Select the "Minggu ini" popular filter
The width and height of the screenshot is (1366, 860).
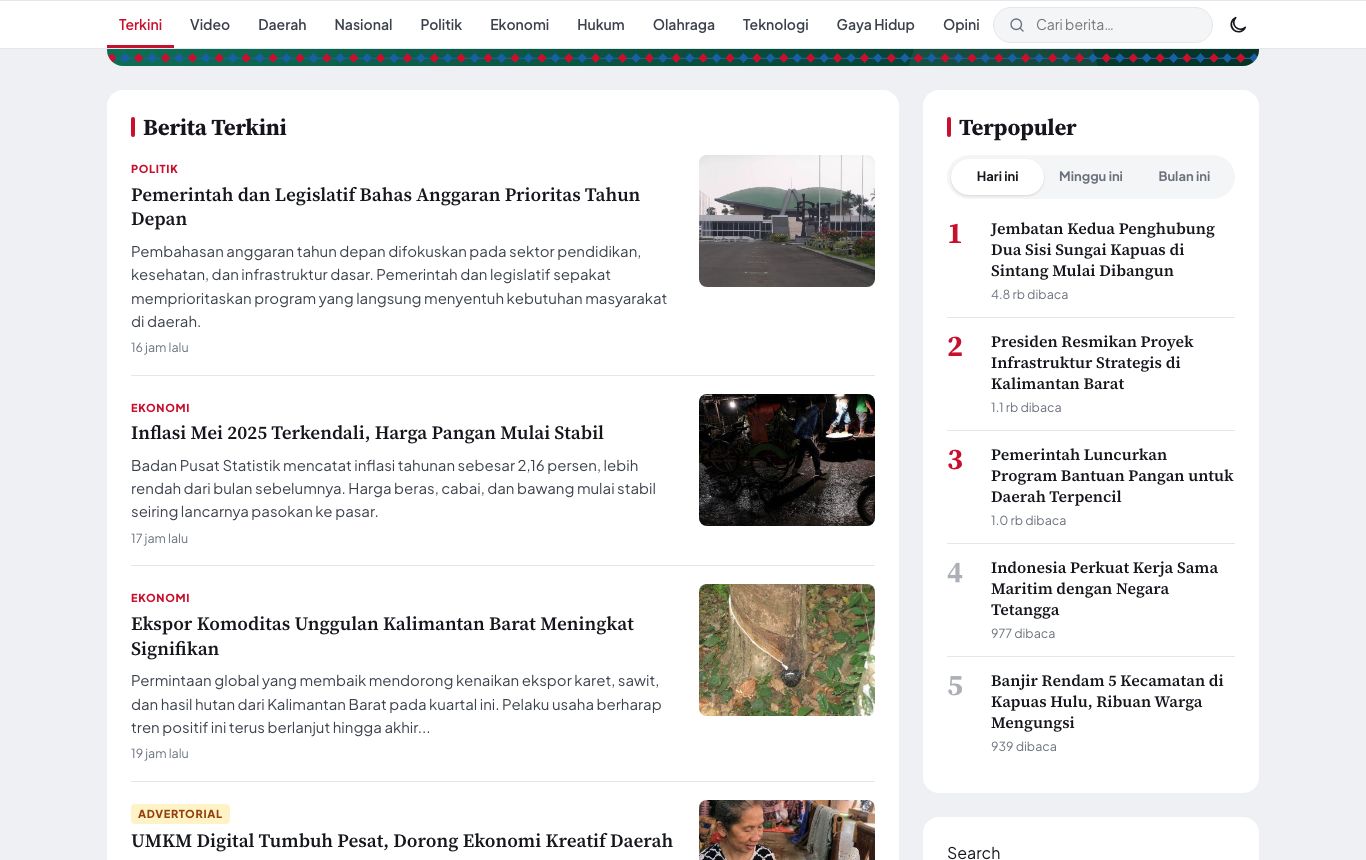click(x=1090, y=177)
